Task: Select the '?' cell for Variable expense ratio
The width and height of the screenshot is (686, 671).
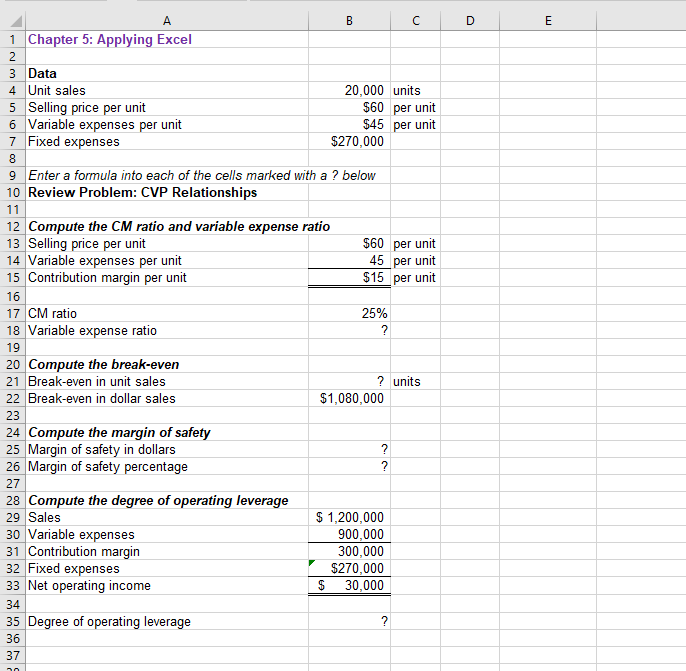Action: (x=349, y=331)
